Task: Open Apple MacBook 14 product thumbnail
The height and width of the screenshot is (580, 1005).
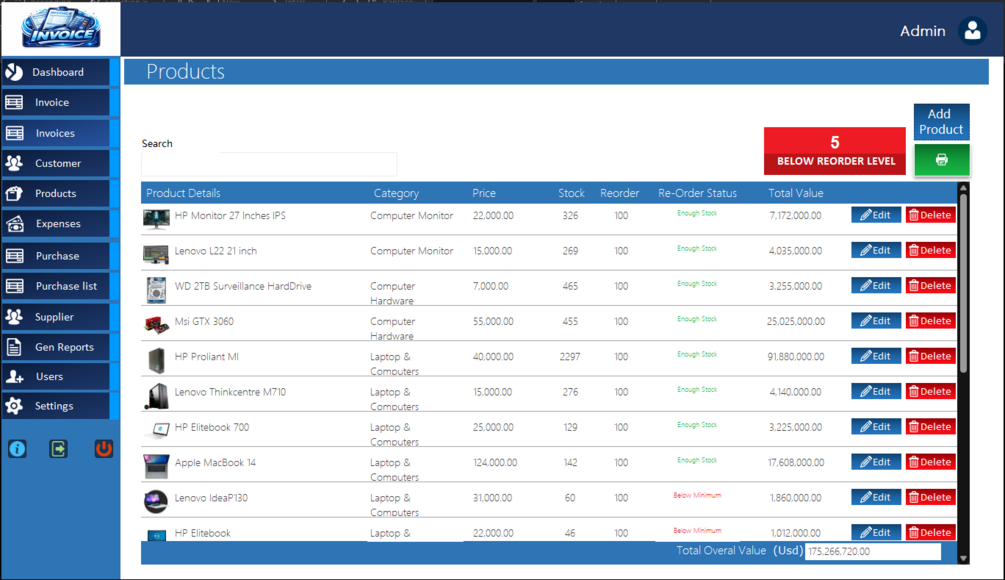Action: pyautogui.click(x=156, y=466)
